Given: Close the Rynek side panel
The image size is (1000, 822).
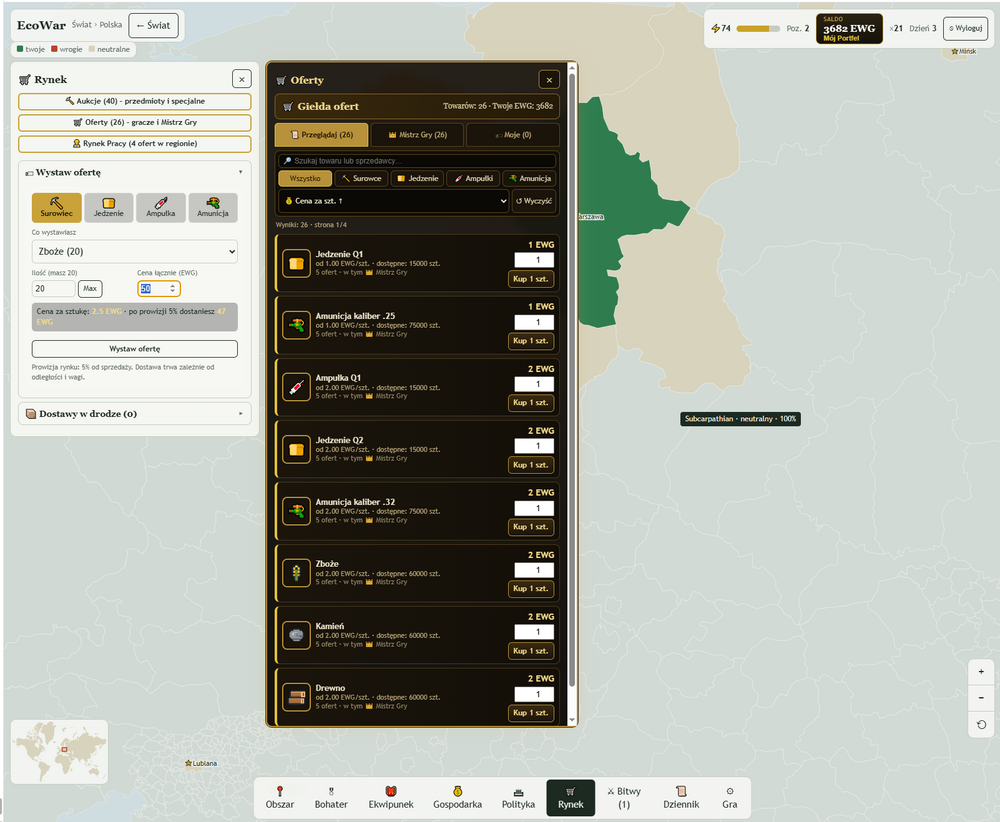Looking at the screenshot, I should coord(242,79).
